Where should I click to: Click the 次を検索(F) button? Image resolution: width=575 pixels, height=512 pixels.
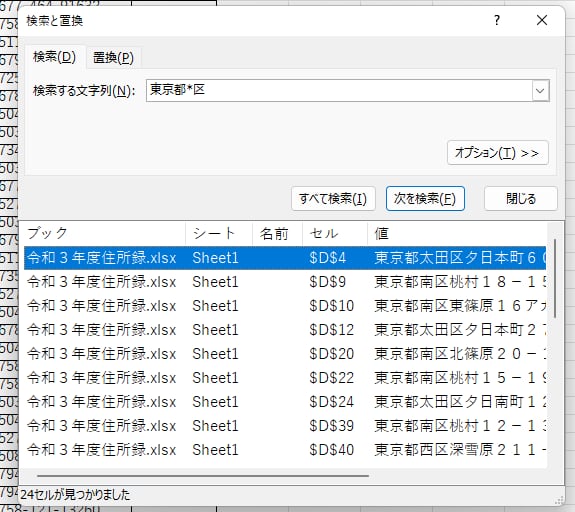pyautogui.click(x=425, y=198)
